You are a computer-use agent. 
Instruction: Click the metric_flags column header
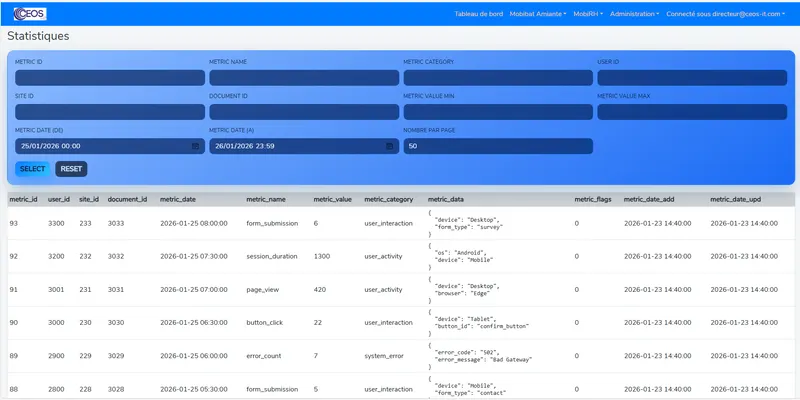click(592, 199)
